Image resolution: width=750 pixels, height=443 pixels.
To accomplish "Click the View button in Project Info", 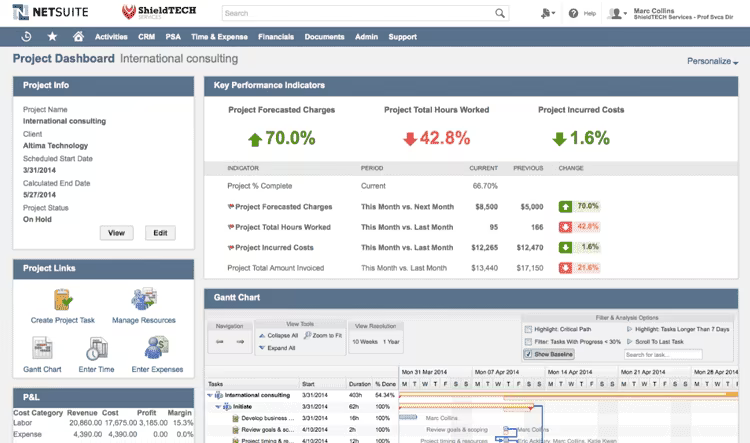I will coord(116,233).
